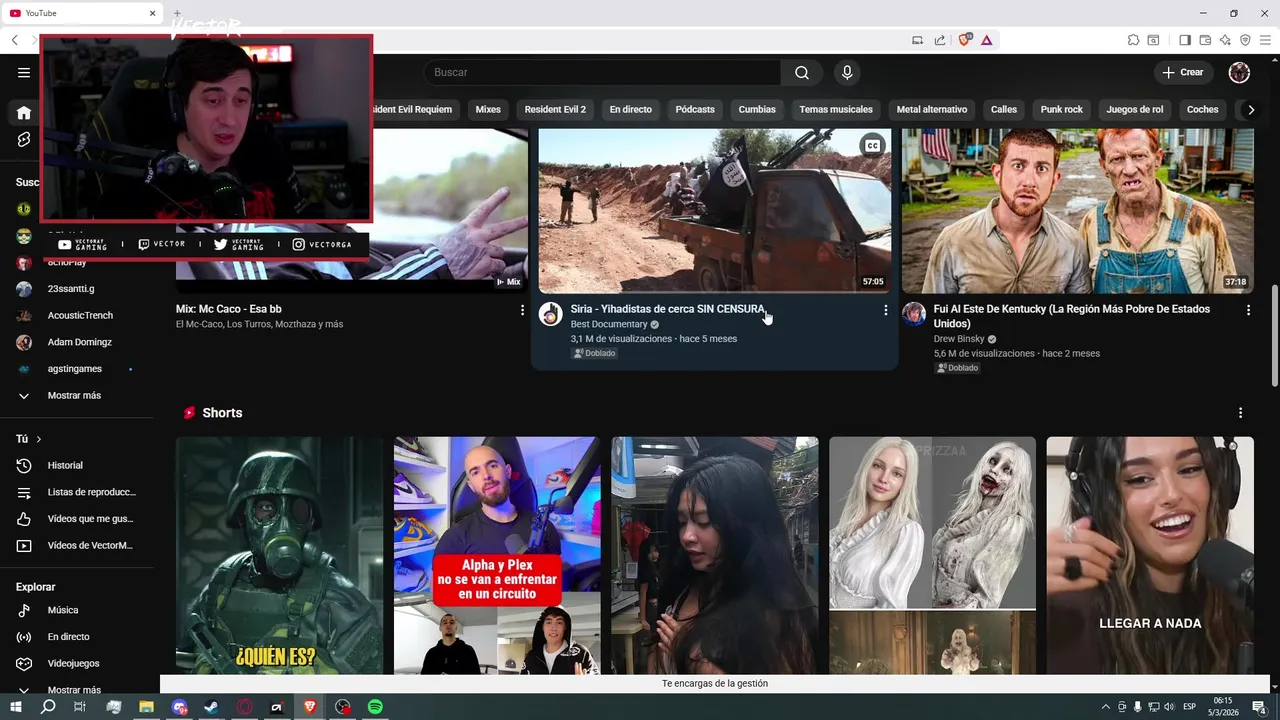Screen dimensions: 1280x720
Task: Open Brave Shields lion icon in address bar
Action: [x=965, y=40]
